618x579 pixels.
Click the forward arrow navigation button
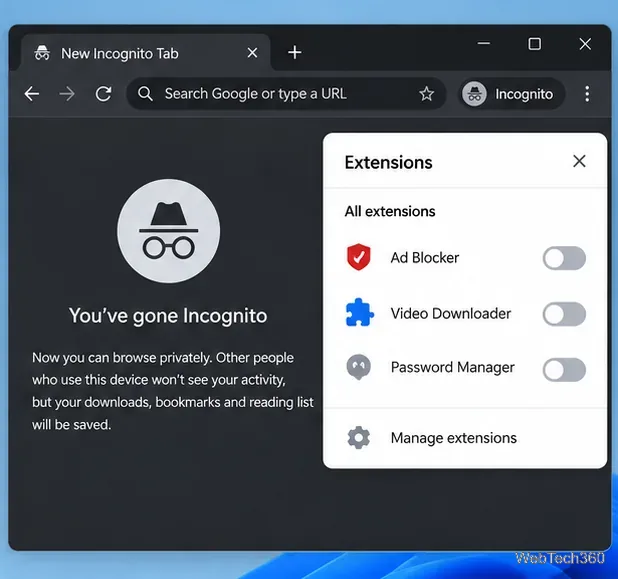coord(67,94)
